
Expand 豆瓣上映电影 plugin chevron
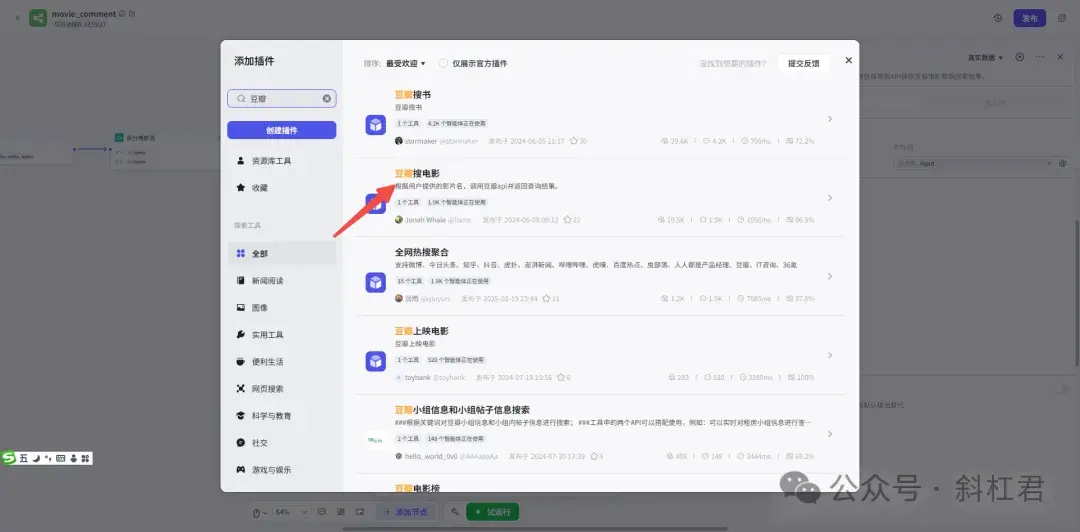[x=830, y=355]
